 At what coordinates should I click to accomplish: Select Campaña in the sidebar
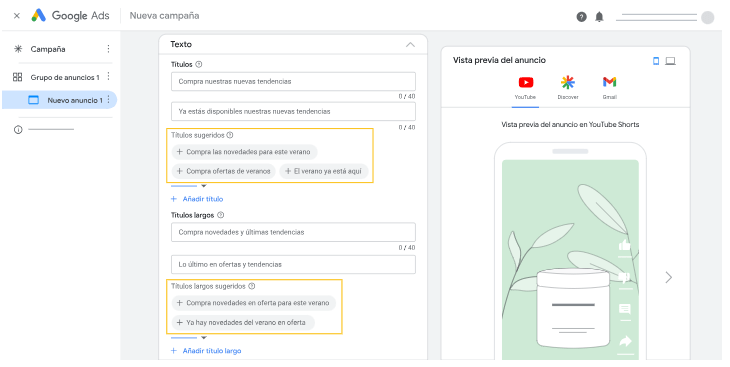tap(48, 49)
